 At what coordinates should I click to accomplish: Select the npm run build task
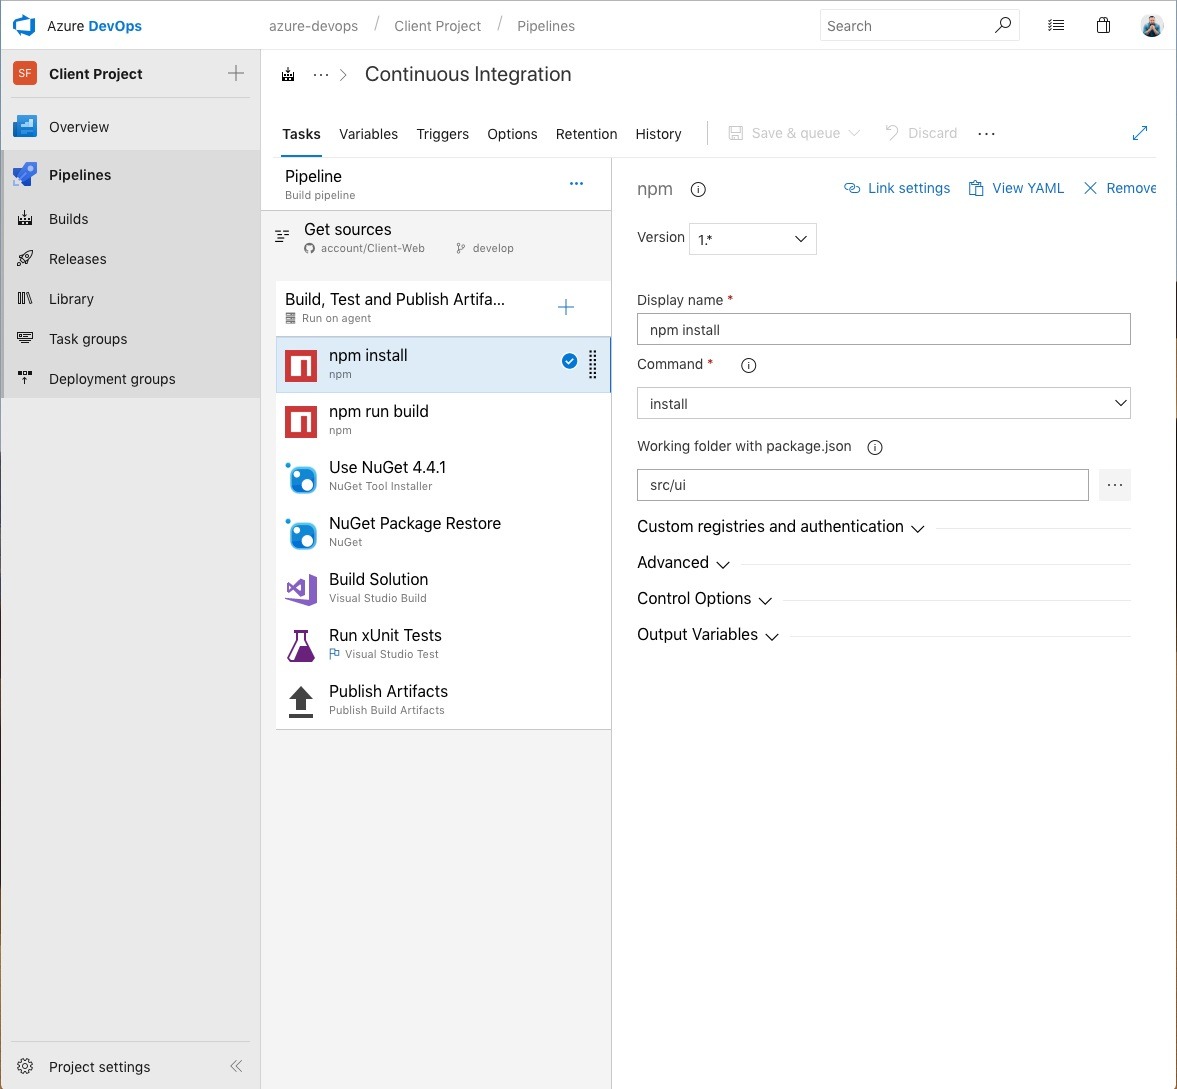(x=443, y=420)
